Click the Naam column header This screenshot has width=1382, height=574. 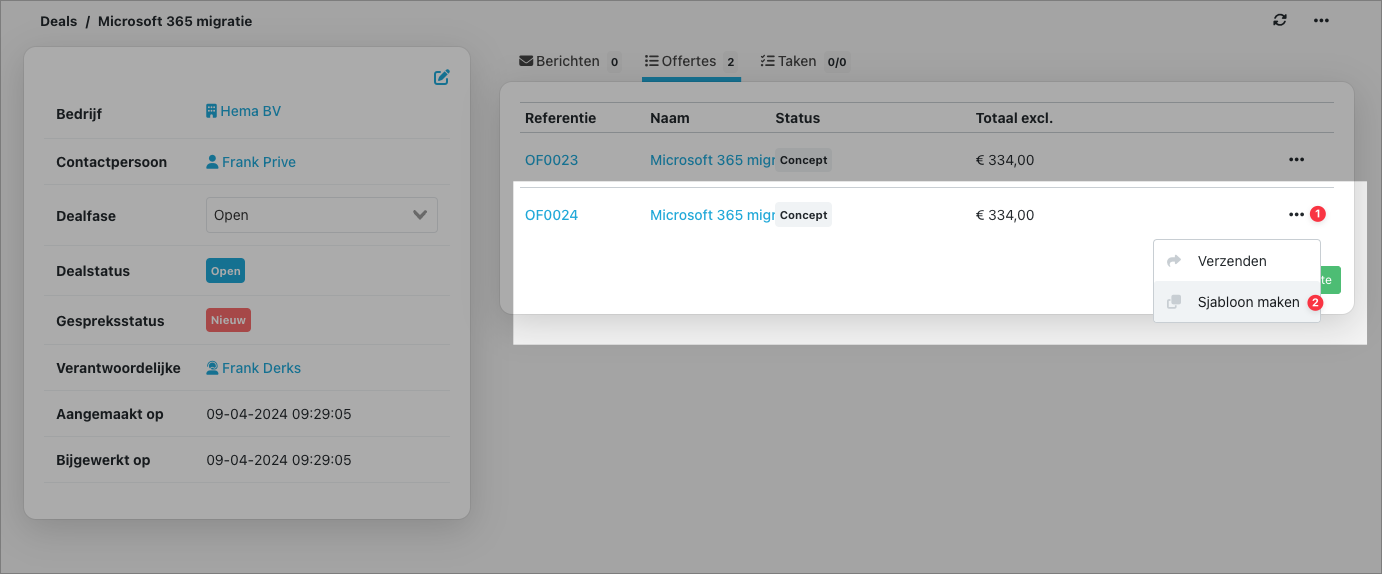670,118
